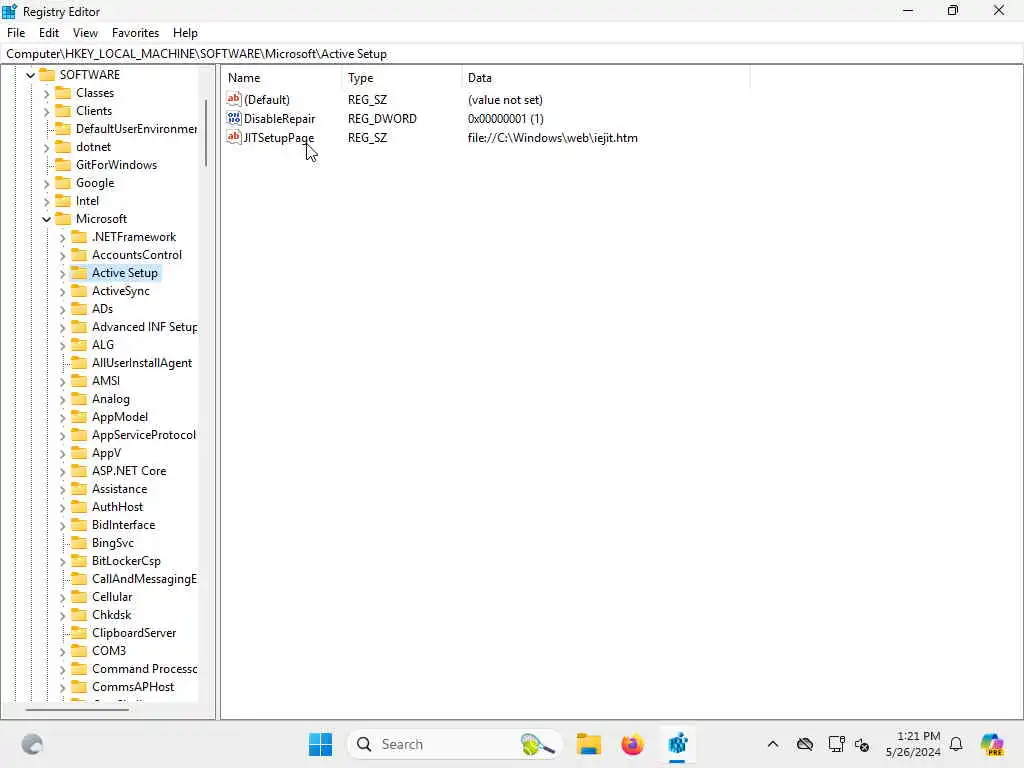Select the BingSvc folder icon

[x=79, y=543]
